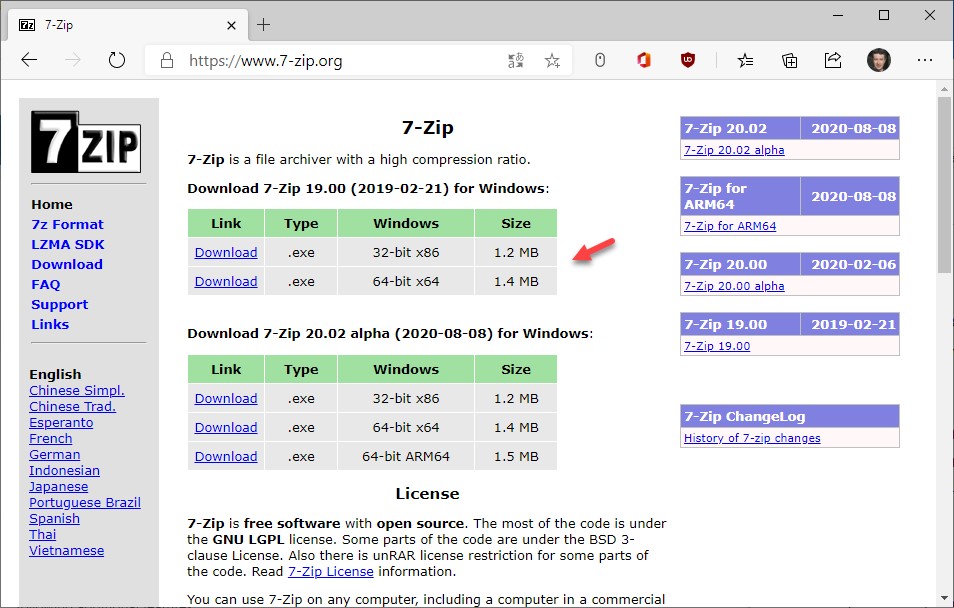Open the Favorites list icon
This screenshot has height=608, width=954.
point(745,60)
